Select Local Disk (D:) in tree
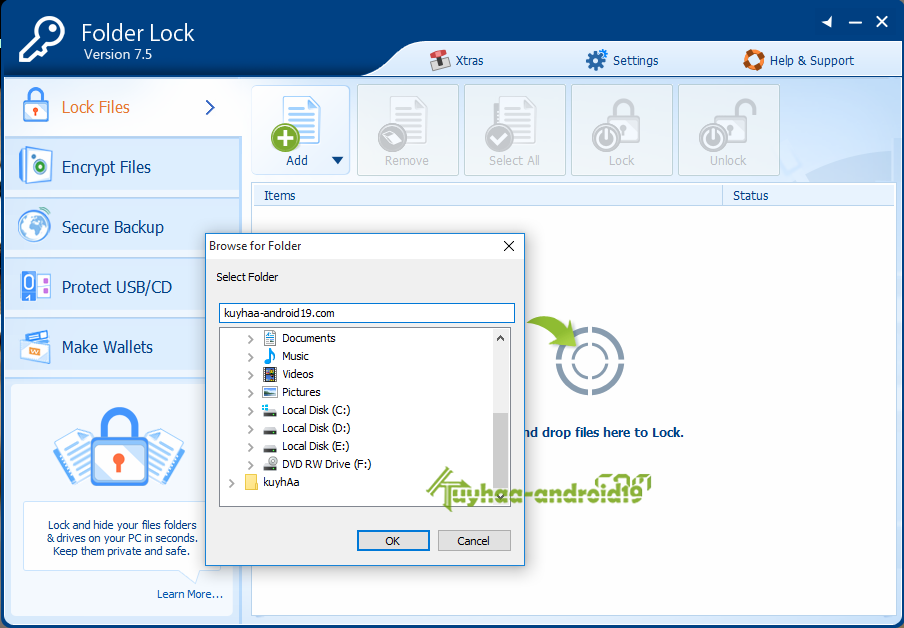904x628 pixels. click(x=316, y=428)
